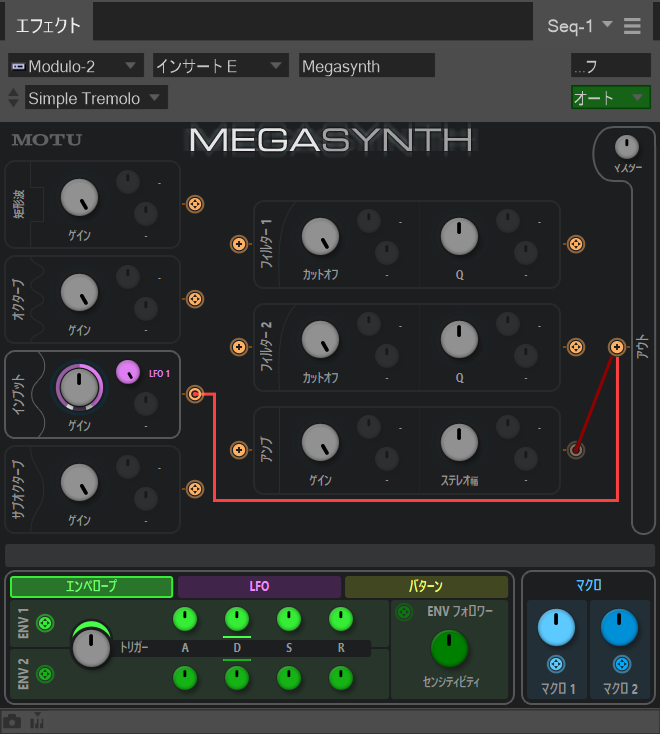Click the purple LFO 1 modulation amount knob
Viewport: 660px width, 734px height.
click(128, 372)
